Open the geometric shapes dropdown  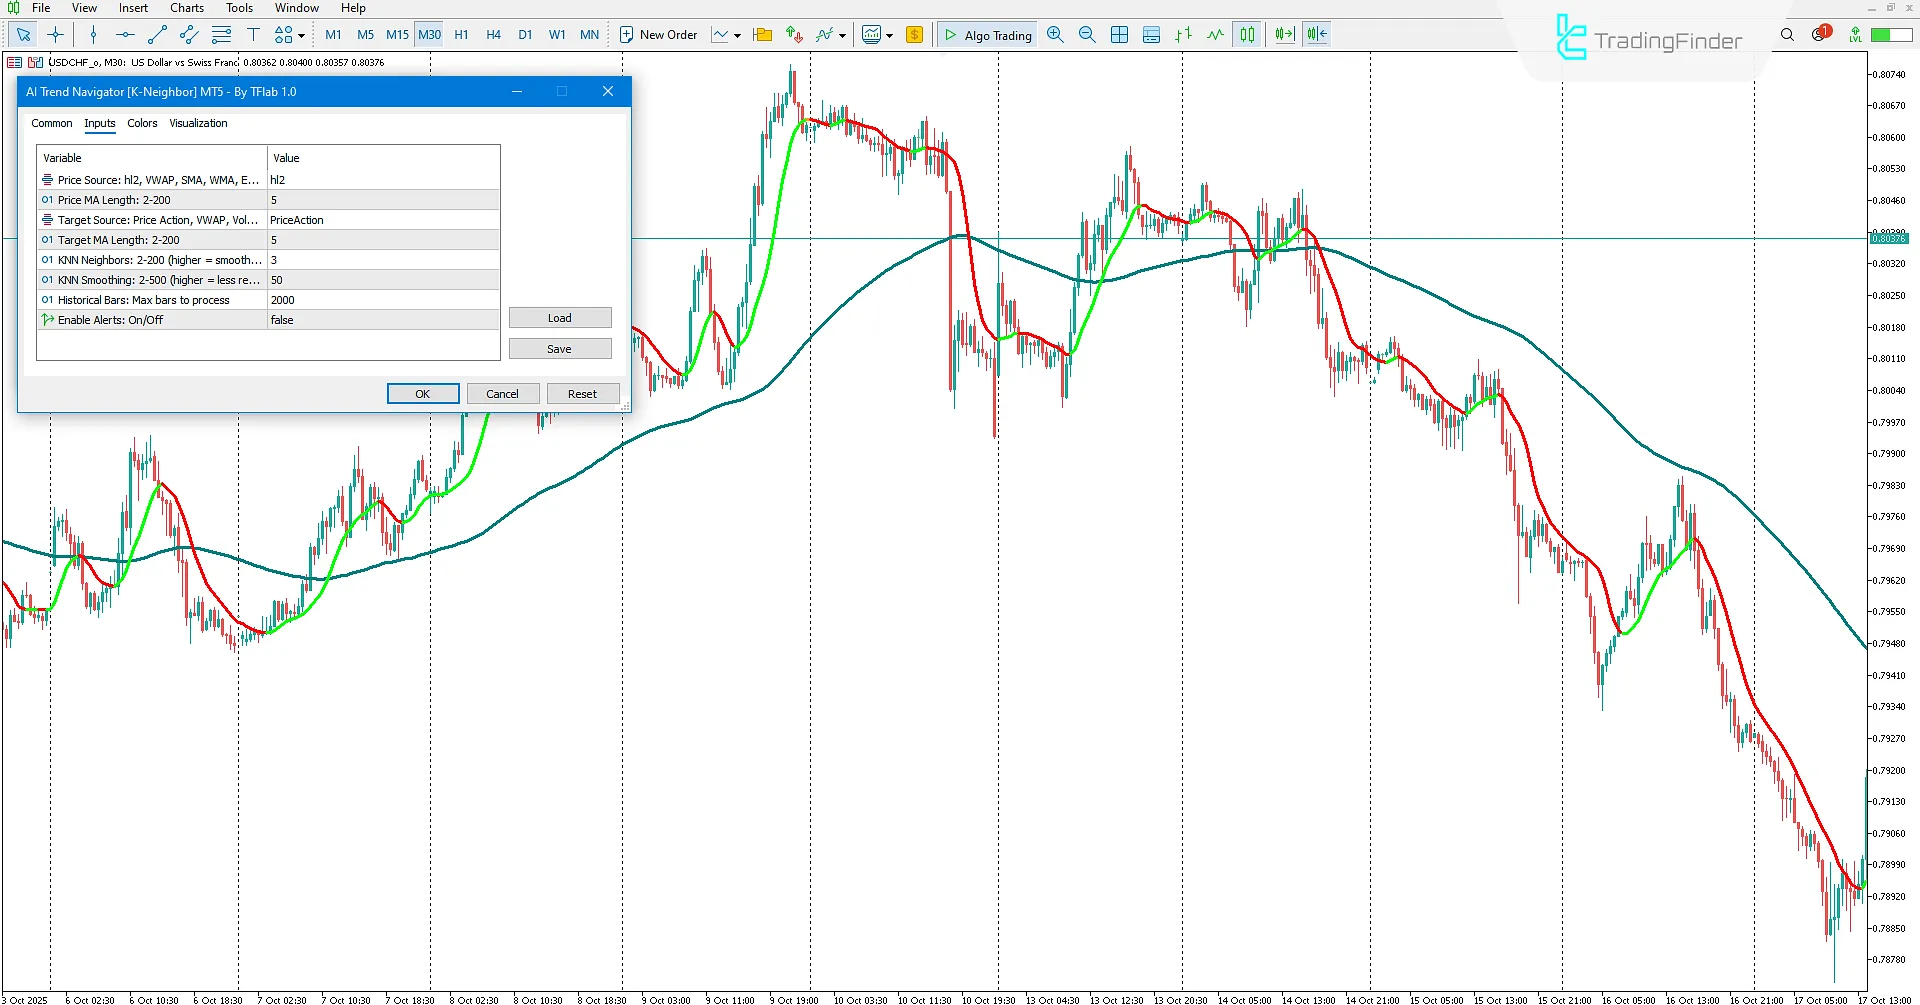(299, 34)
